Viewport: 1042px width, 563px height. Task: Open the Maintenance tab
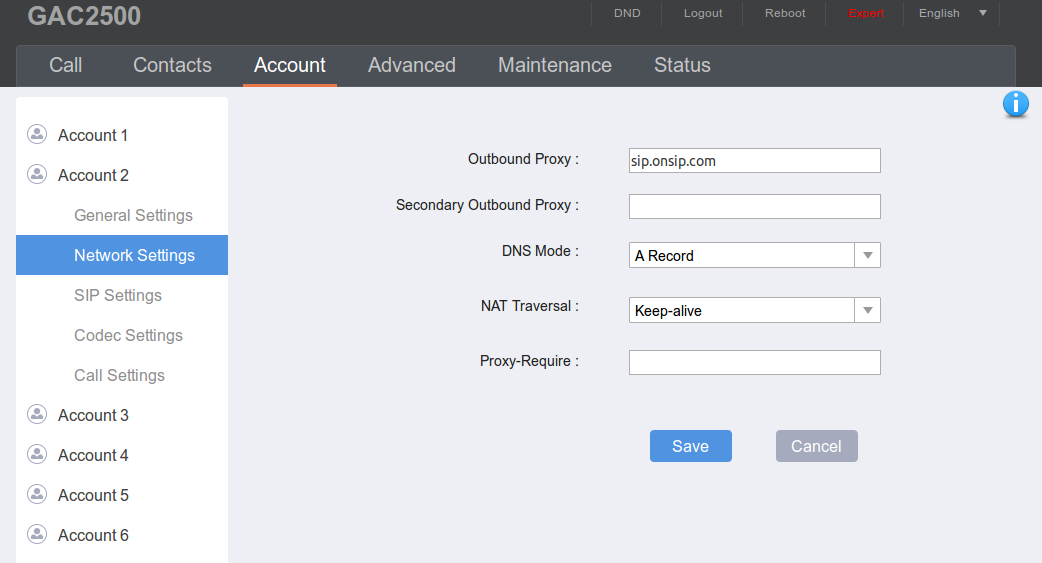coord(554,65)
